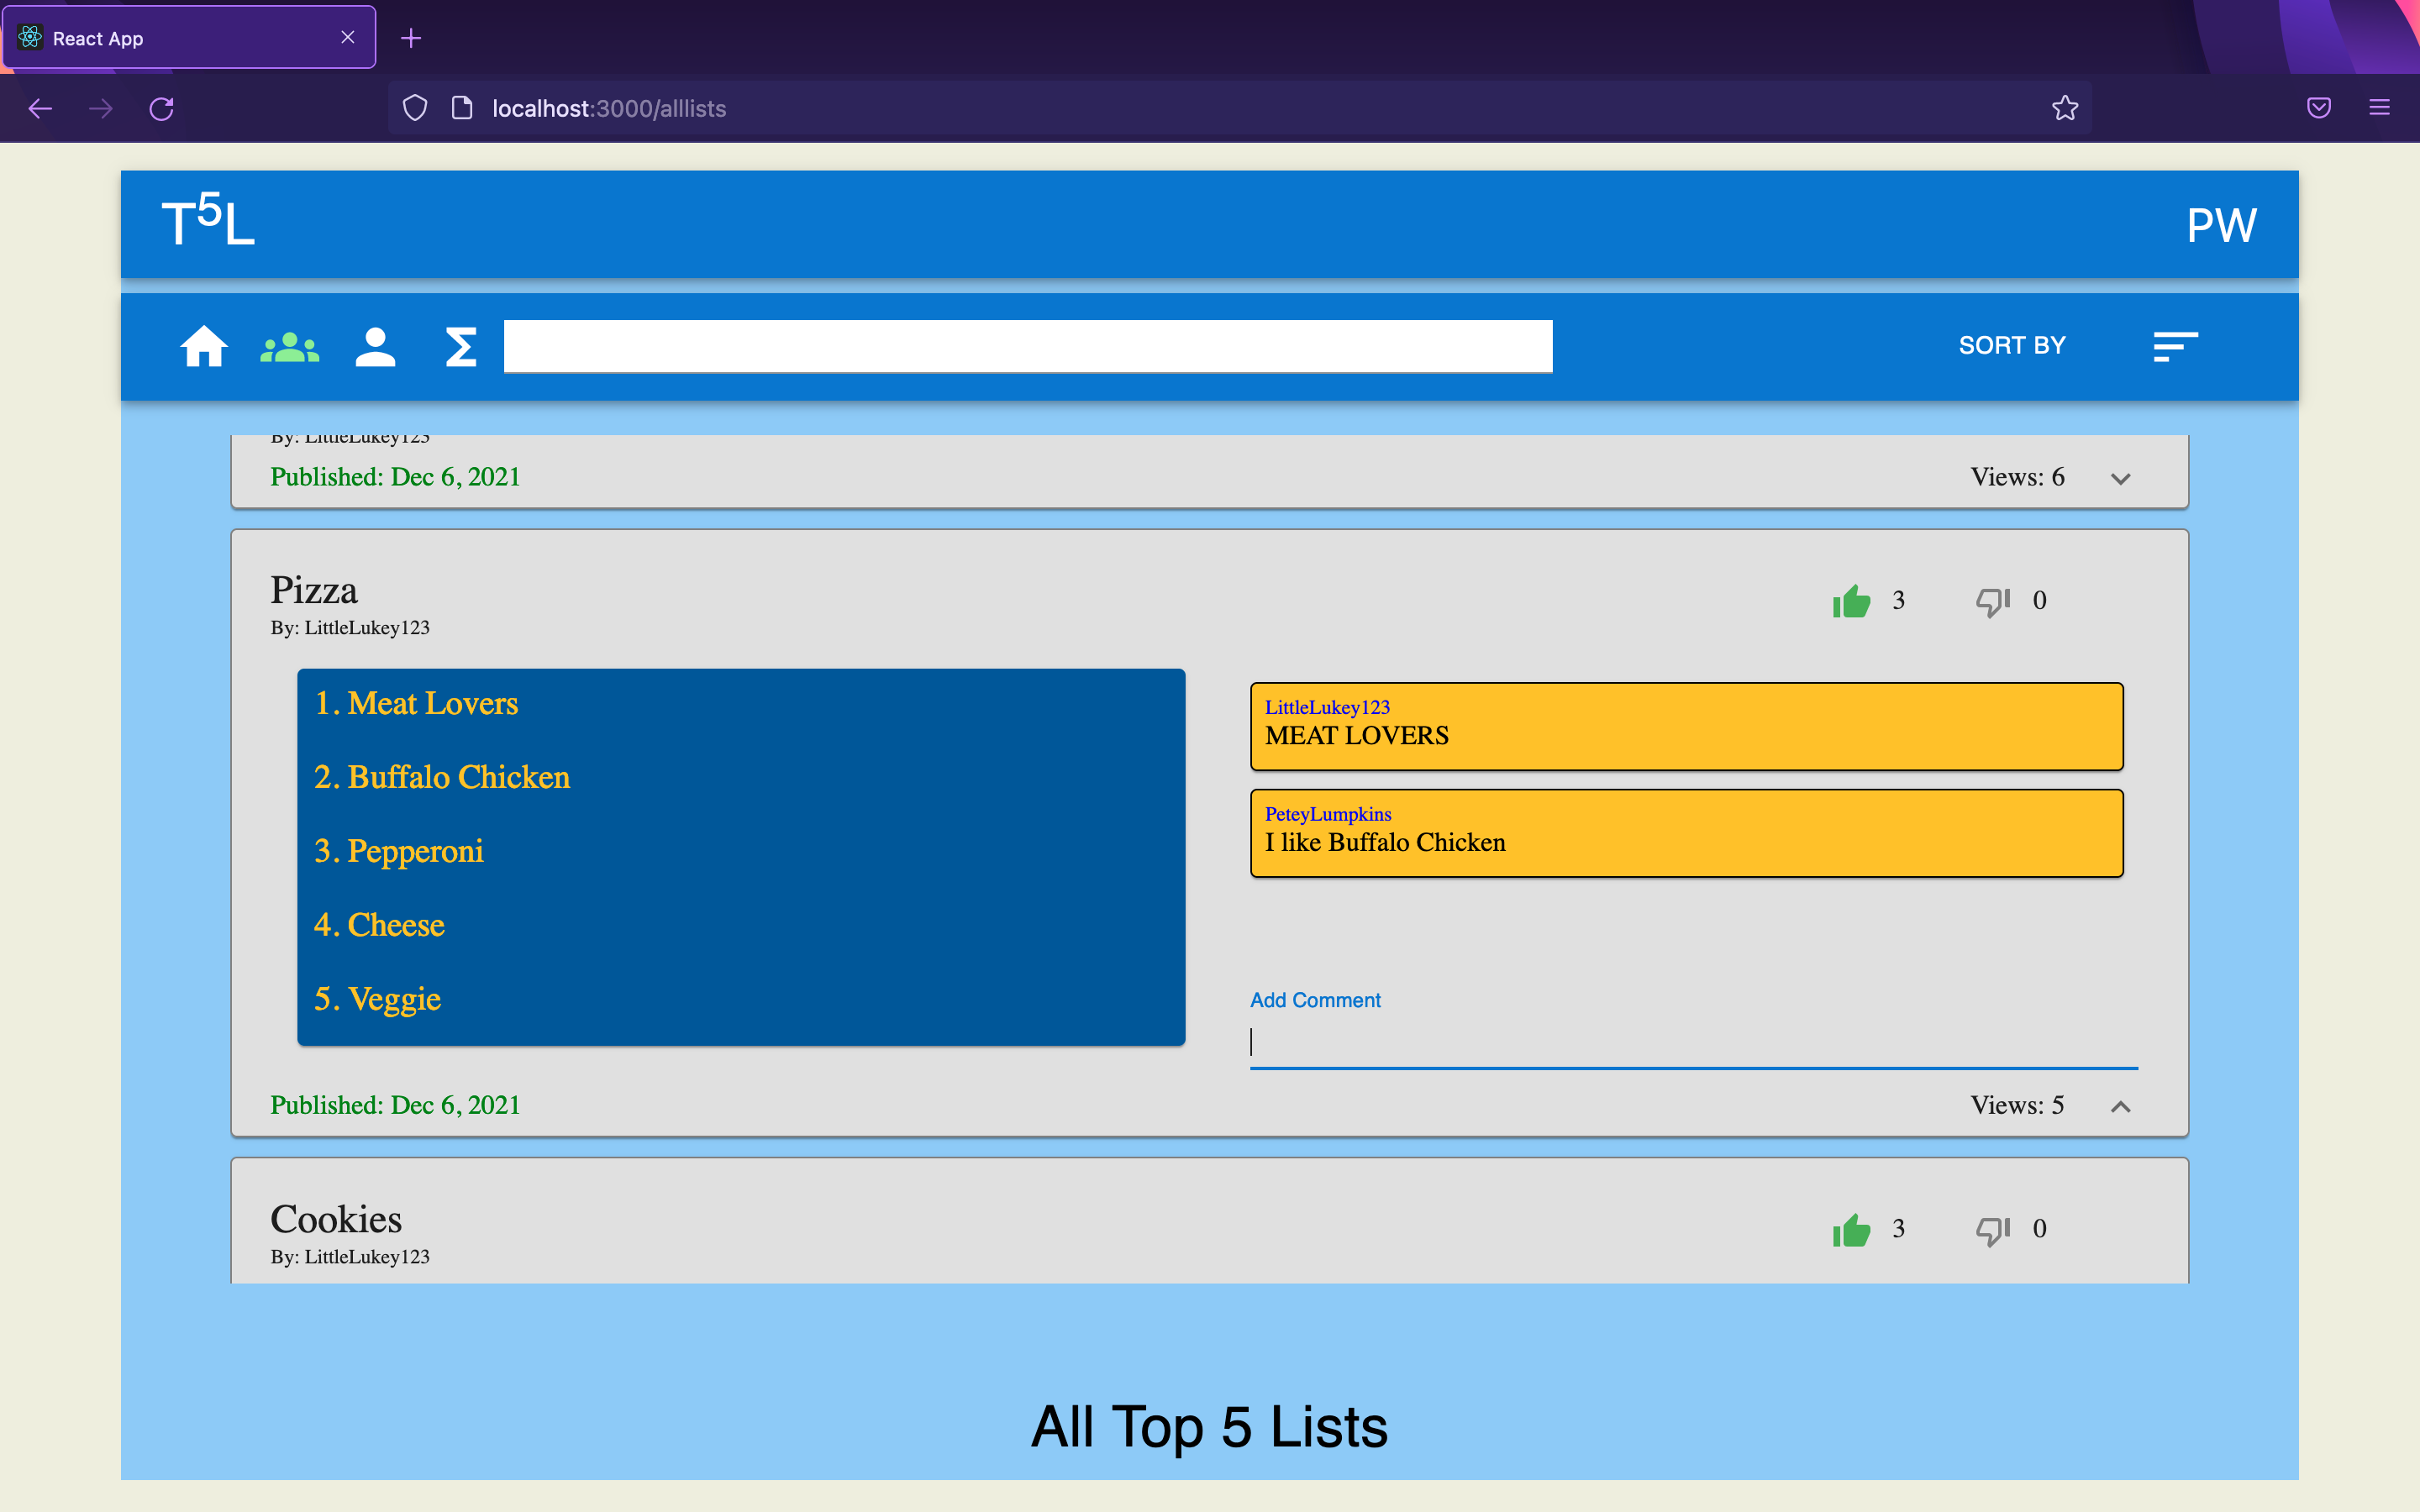Image resolution: width=2420 pixels, height=1512 pixels.
Task: Select item 2. Buffalo Chicken
Action: [442, 777]
